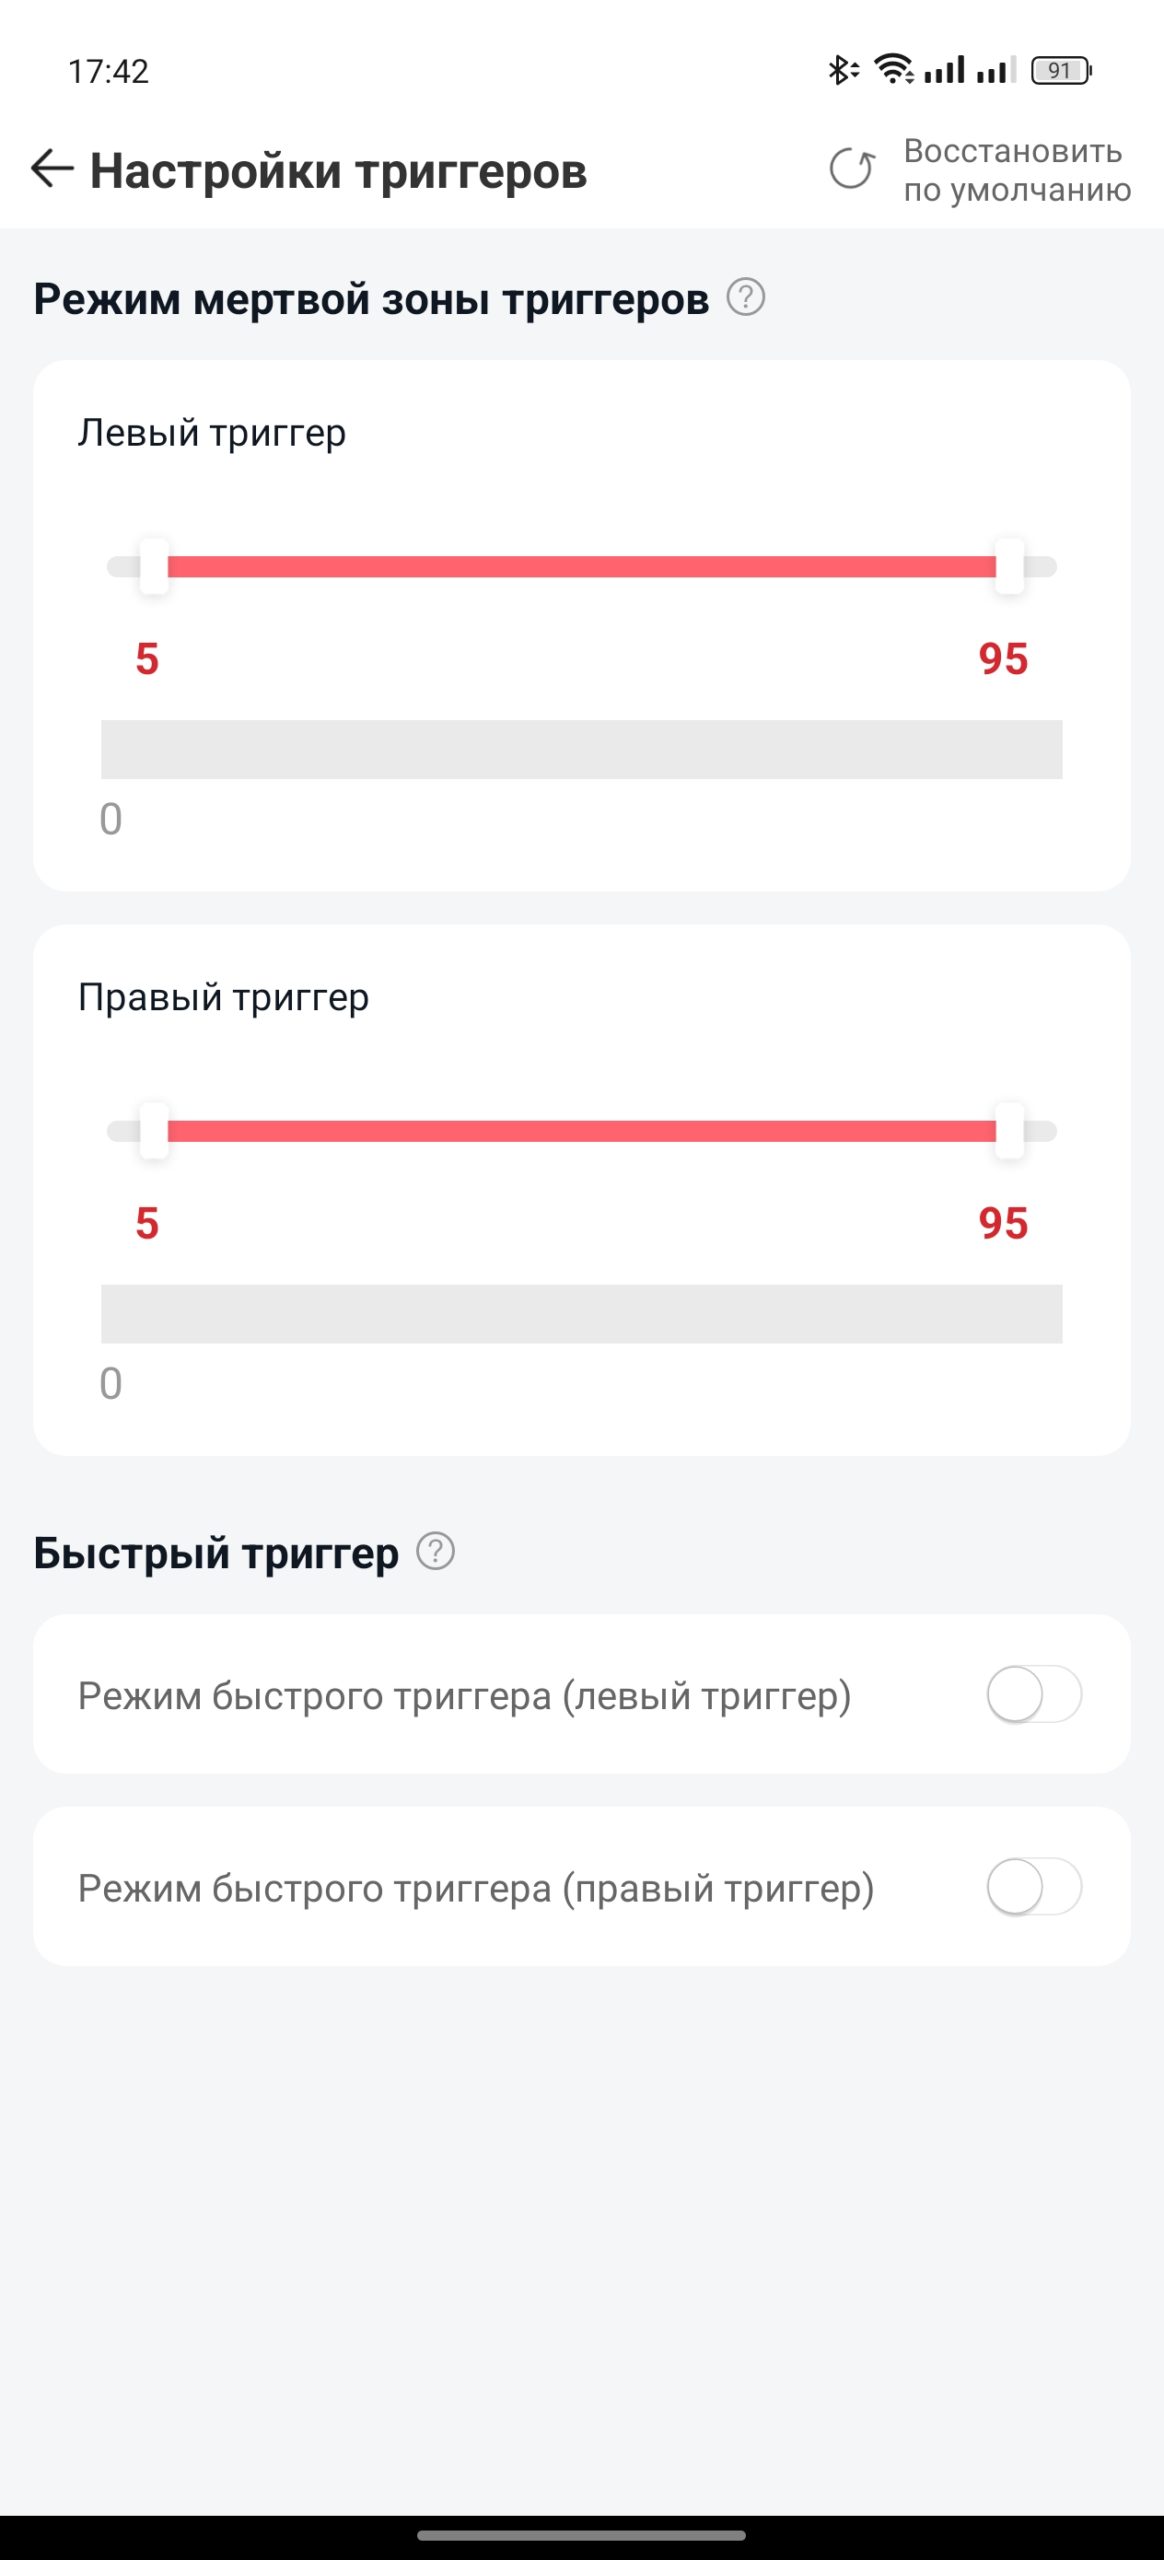
Task: Enable quick trigger mode for right trigger
Action: pos(1034,1886)
